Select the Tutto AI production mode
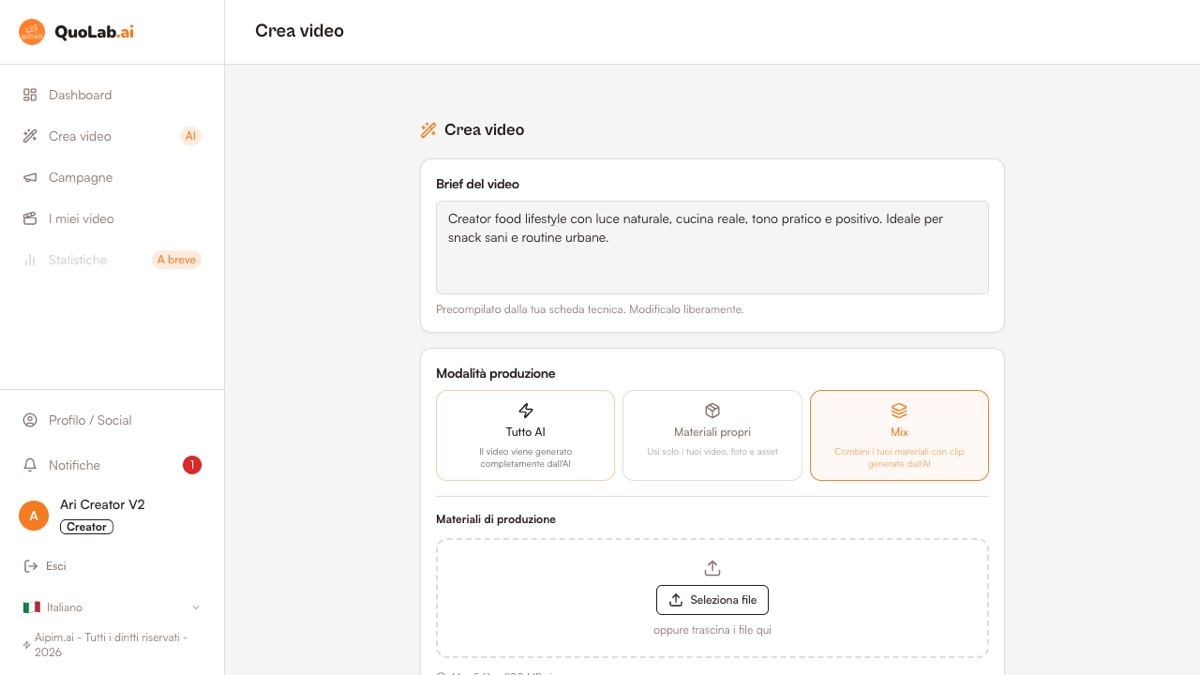 [x=526, y=435]
